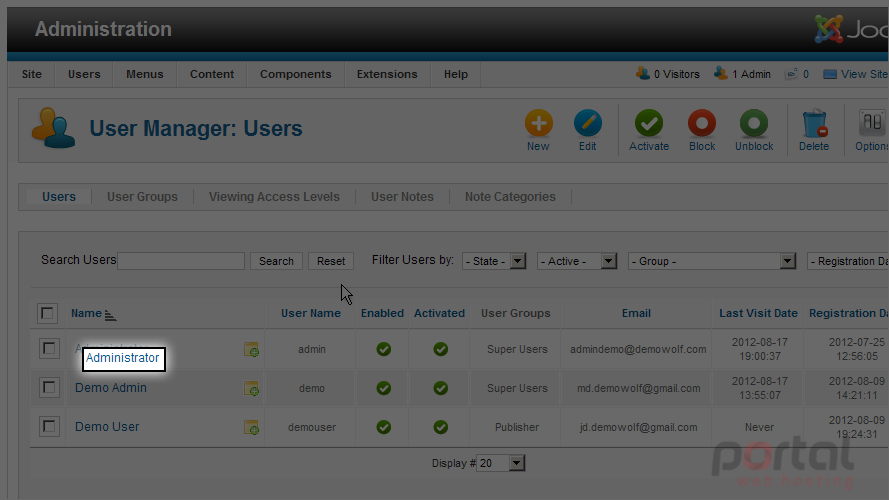
Task: Click the New user toolbar icon
Action: 539,123
